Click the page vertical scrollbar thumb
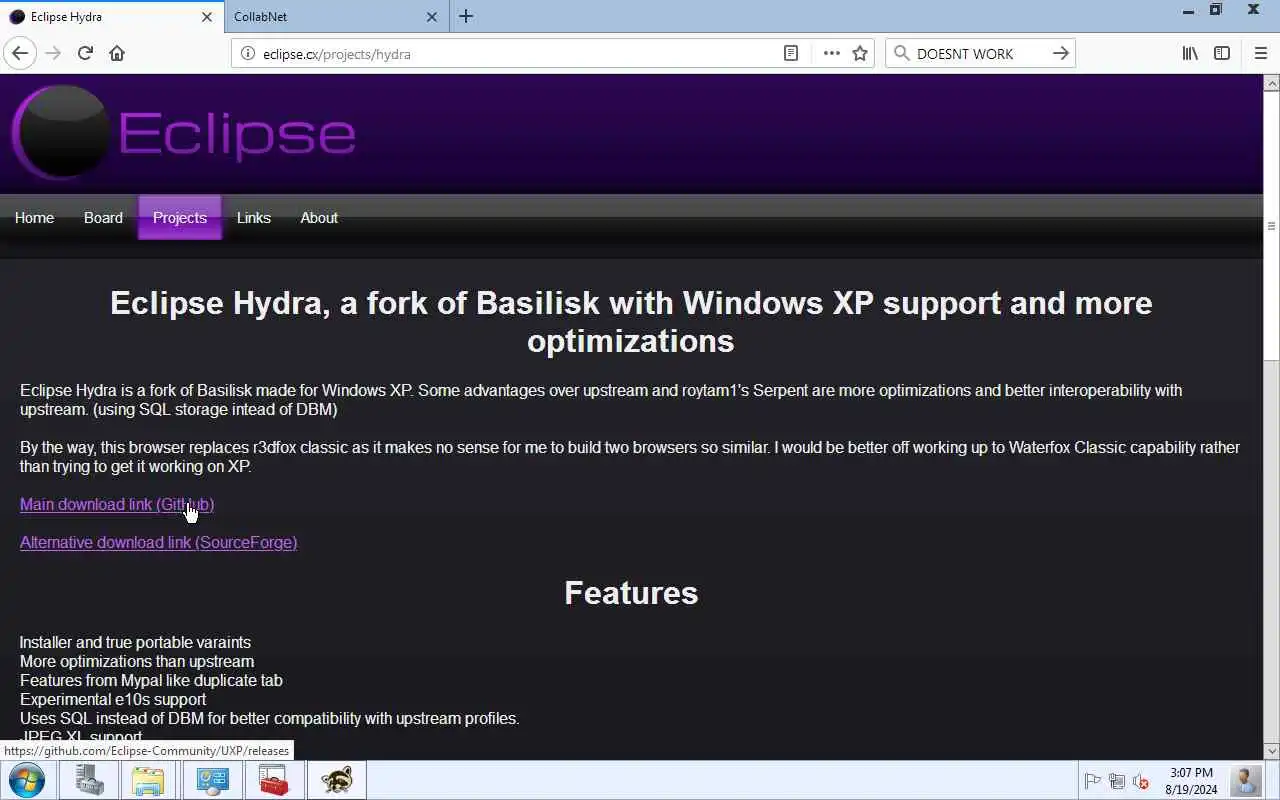This screenshot has height=800, width=1280. click(1272, 225)
